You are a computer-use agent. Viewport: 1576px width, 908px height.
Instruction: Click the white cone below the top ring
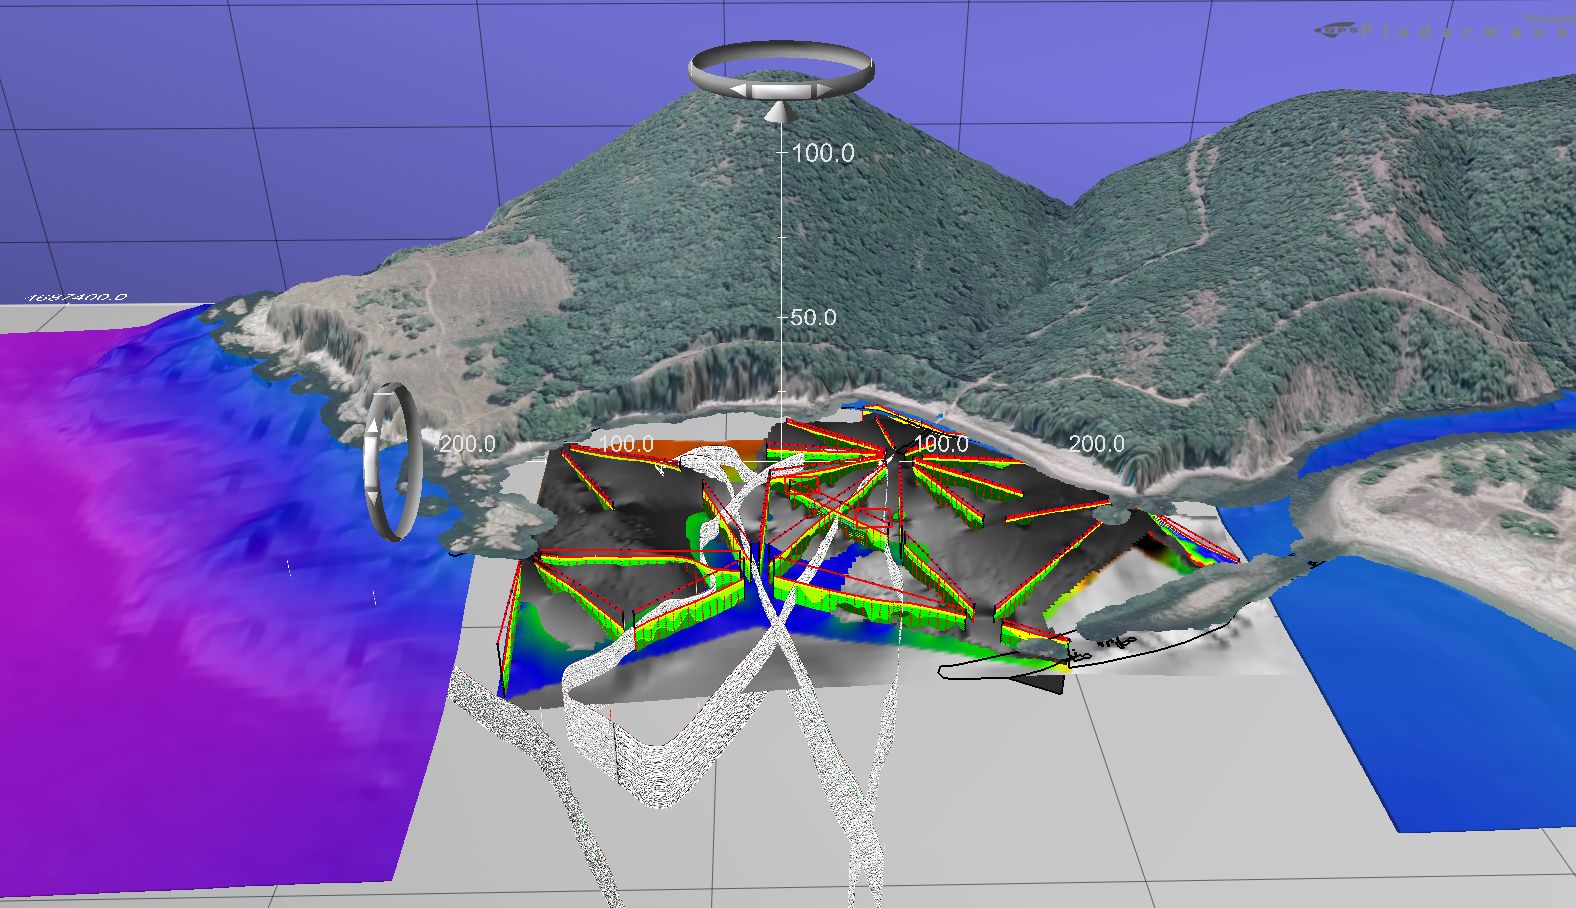(781, 112)
